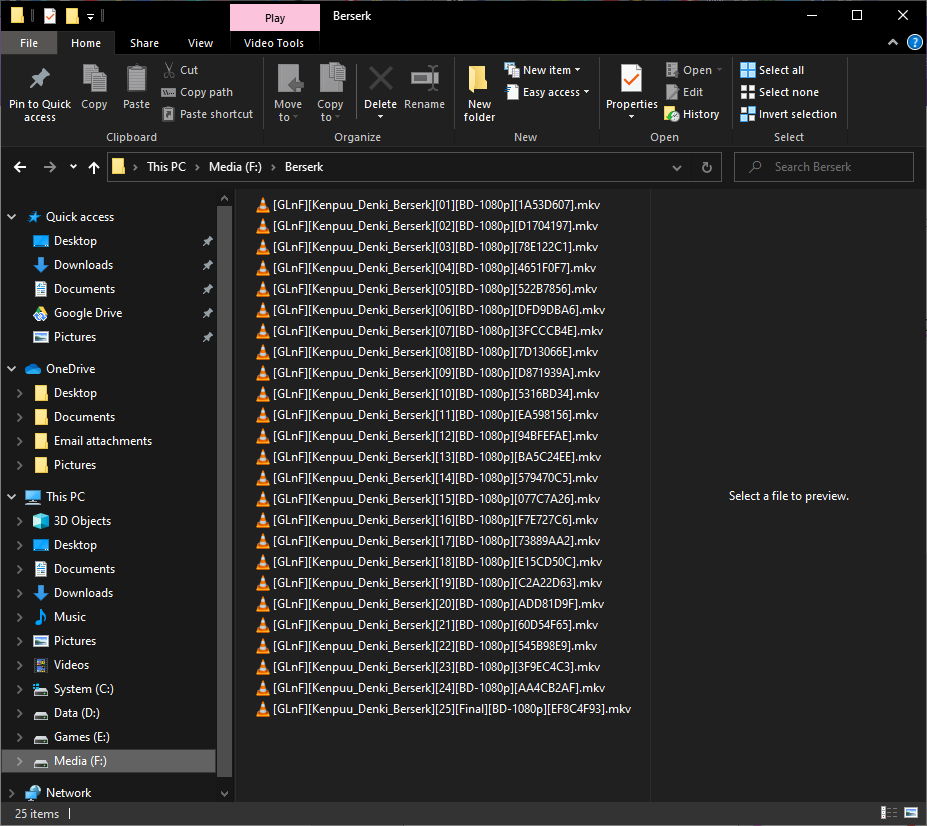The height and width of the screenshot is (826, 927).
Task: Select Games (E:) drive
Action: click(x=82, y=737)
